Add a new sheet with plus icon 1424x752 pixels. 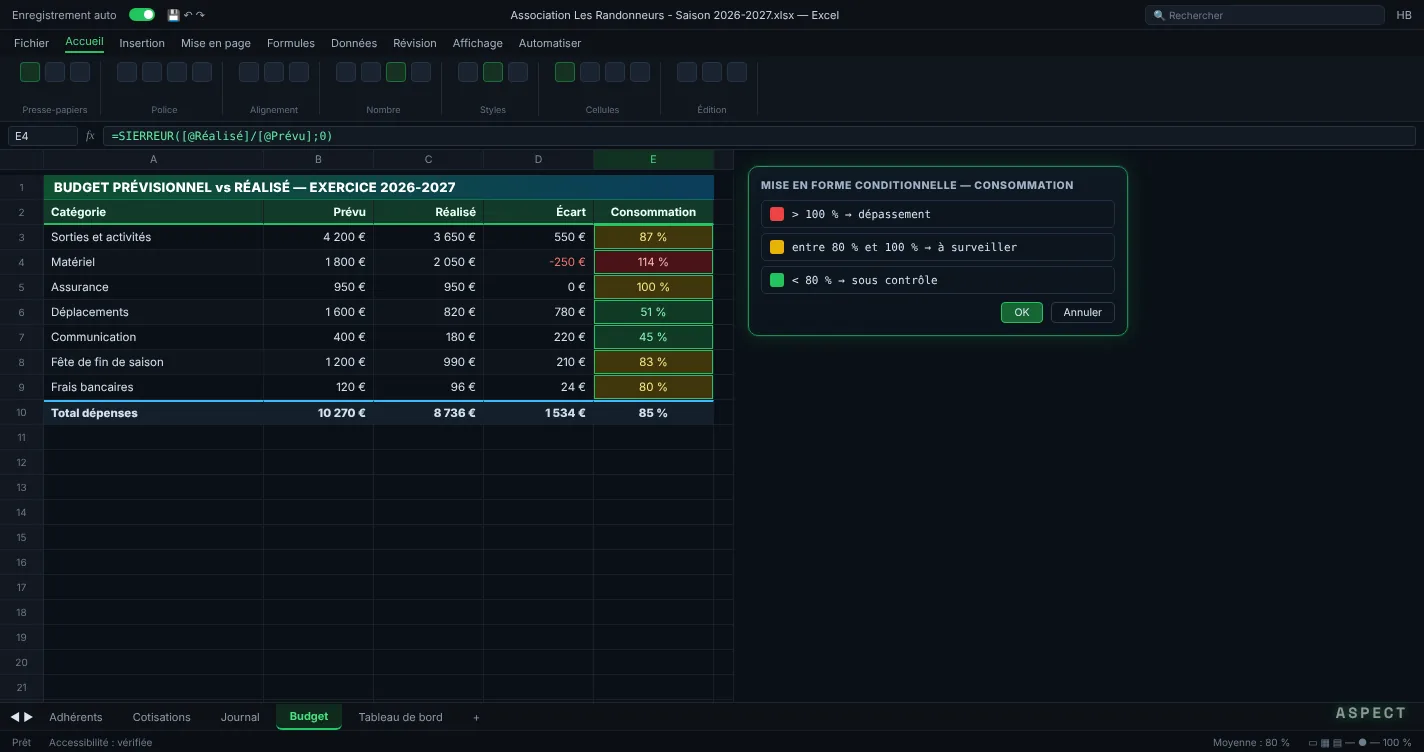coord(476,717)
